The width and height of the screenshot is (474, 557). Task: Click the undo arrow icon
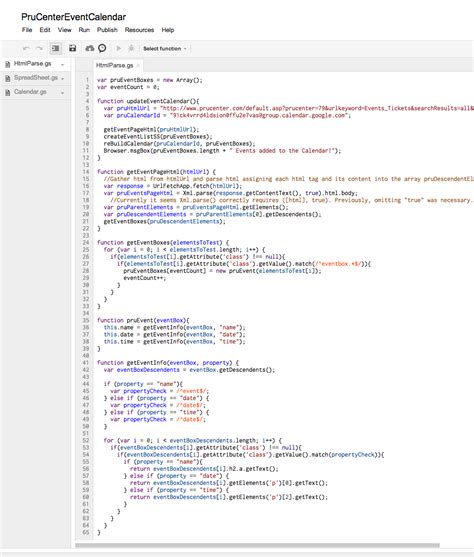pyautogui.click(x=26, y=48)
